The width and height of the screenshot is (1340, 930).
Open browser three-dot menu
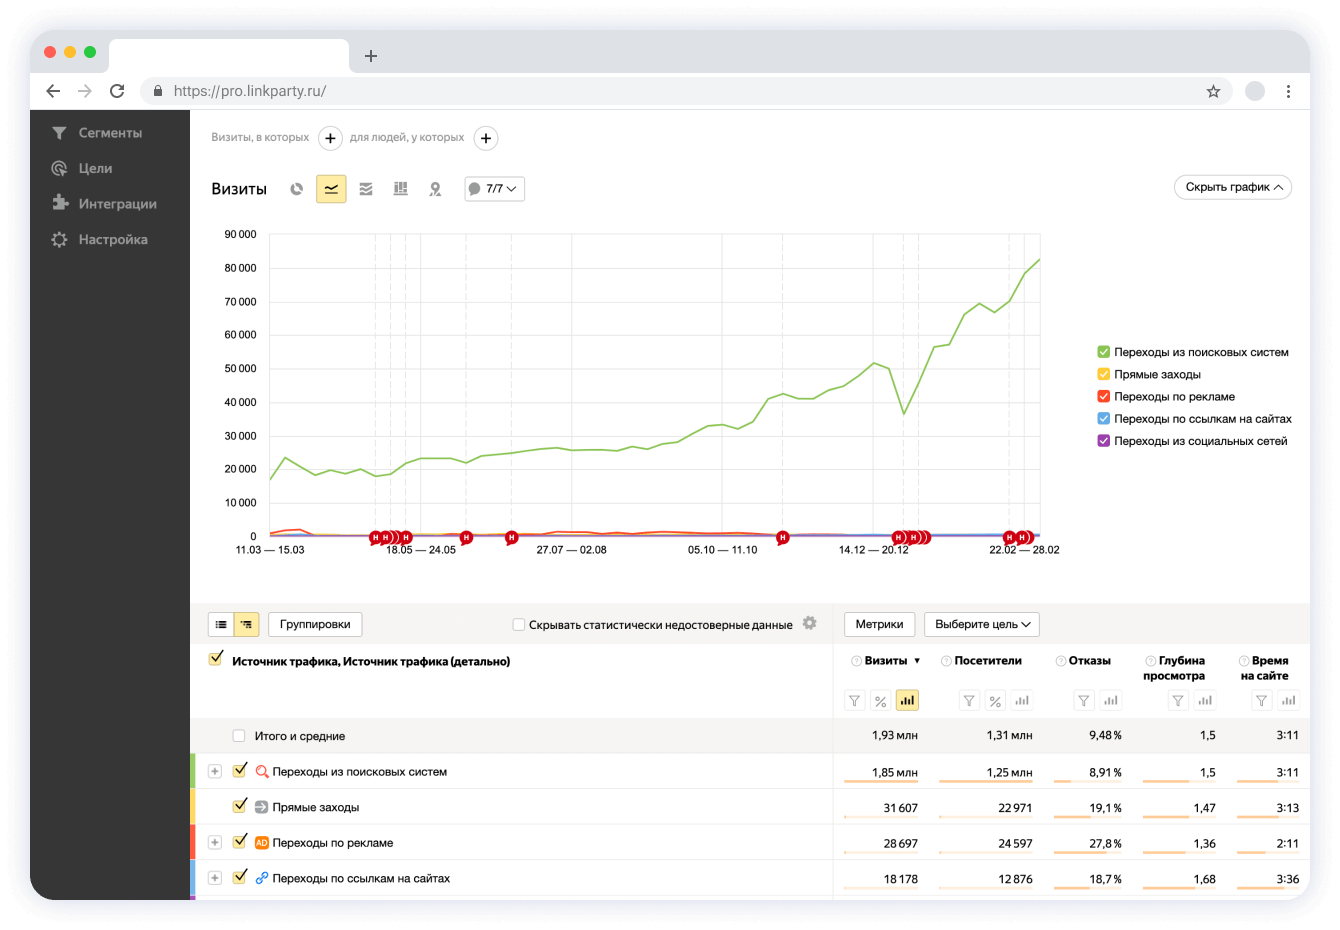point(1288,91)
